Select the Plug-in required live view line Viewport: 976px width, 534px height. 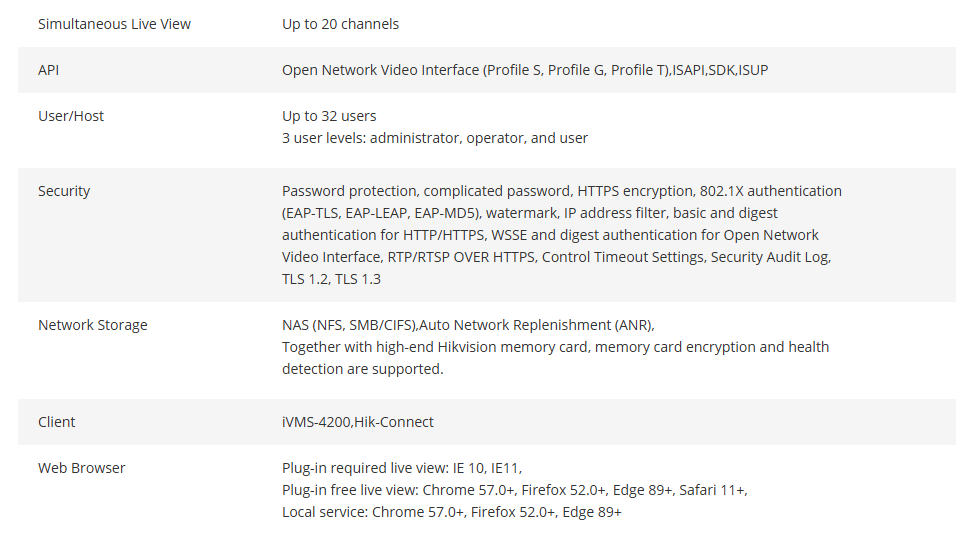click(x=402, y=468)
